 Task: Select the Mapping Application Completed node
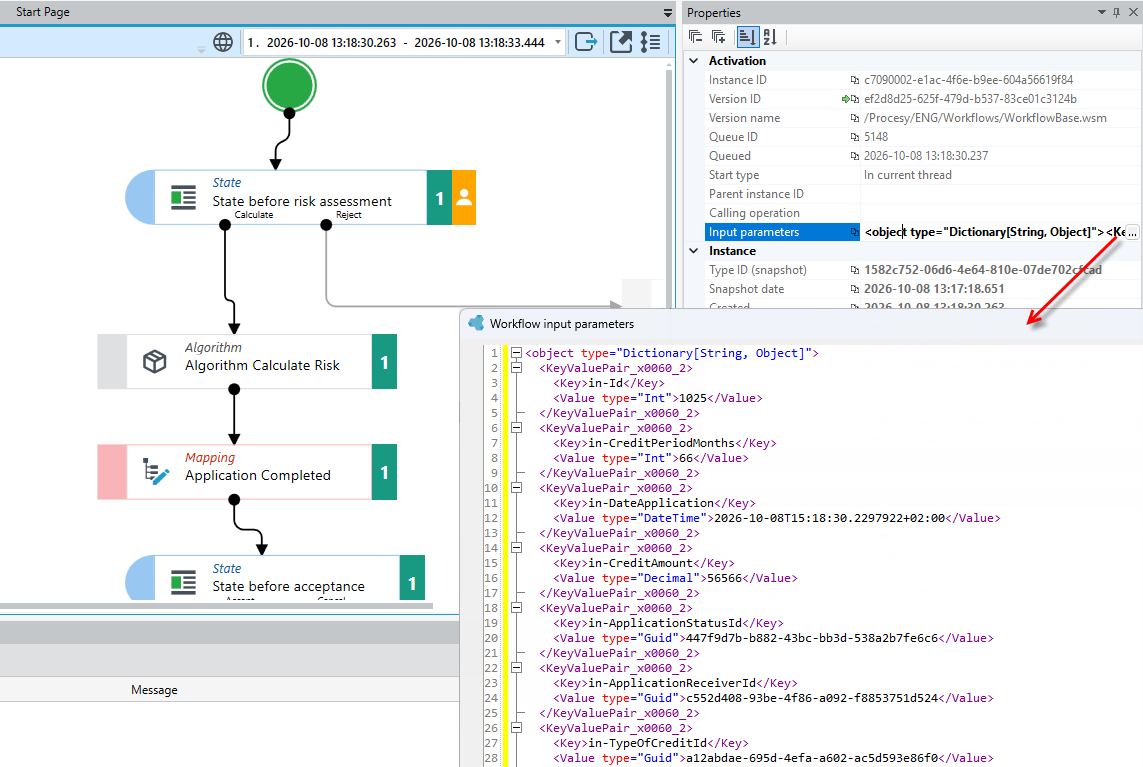(x=247, y=472)
